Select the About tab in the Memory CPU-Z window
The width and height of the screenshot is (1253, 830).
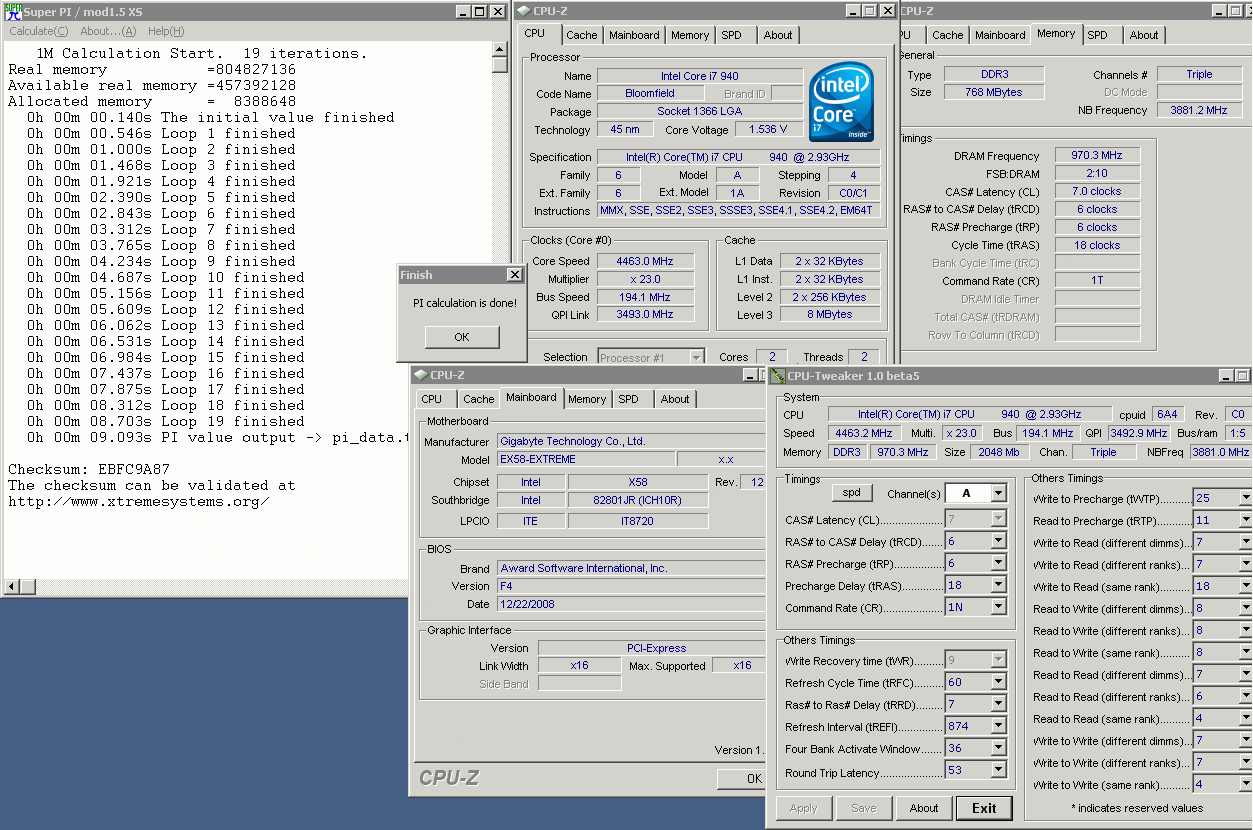tap(1144, 35)
